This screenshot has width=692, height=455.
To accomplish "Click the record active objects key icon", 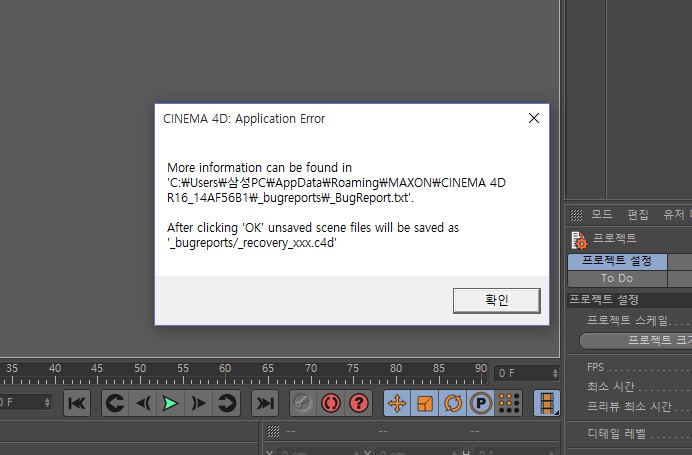I will click(303, 403).
